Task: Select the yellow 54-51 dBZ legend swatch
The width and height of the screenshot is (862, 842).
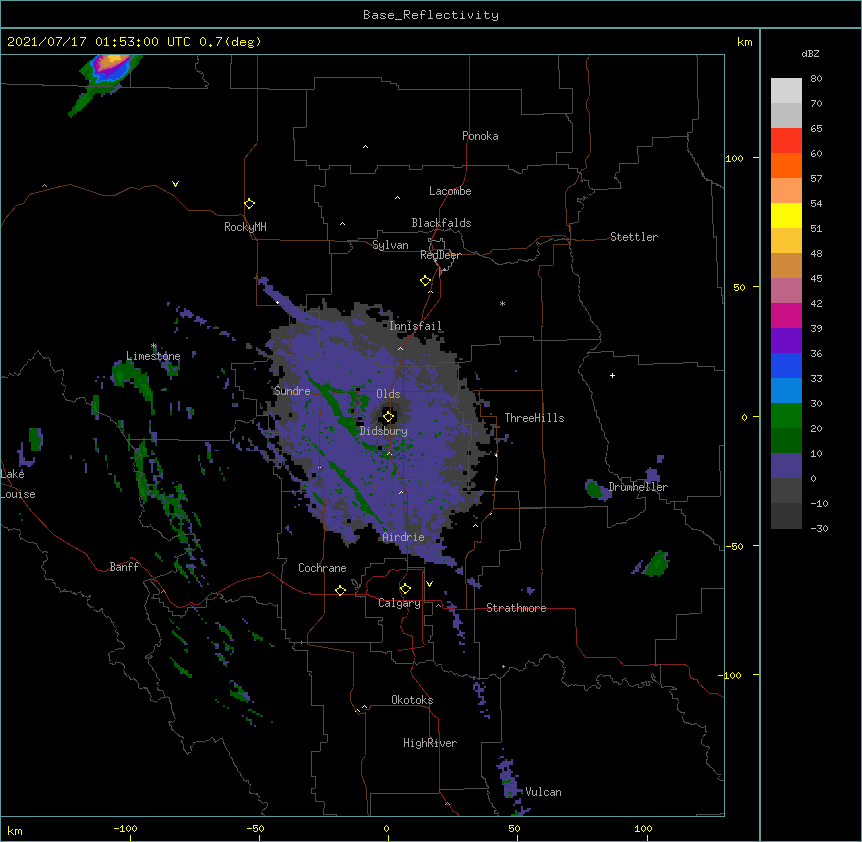Action: 786,215
